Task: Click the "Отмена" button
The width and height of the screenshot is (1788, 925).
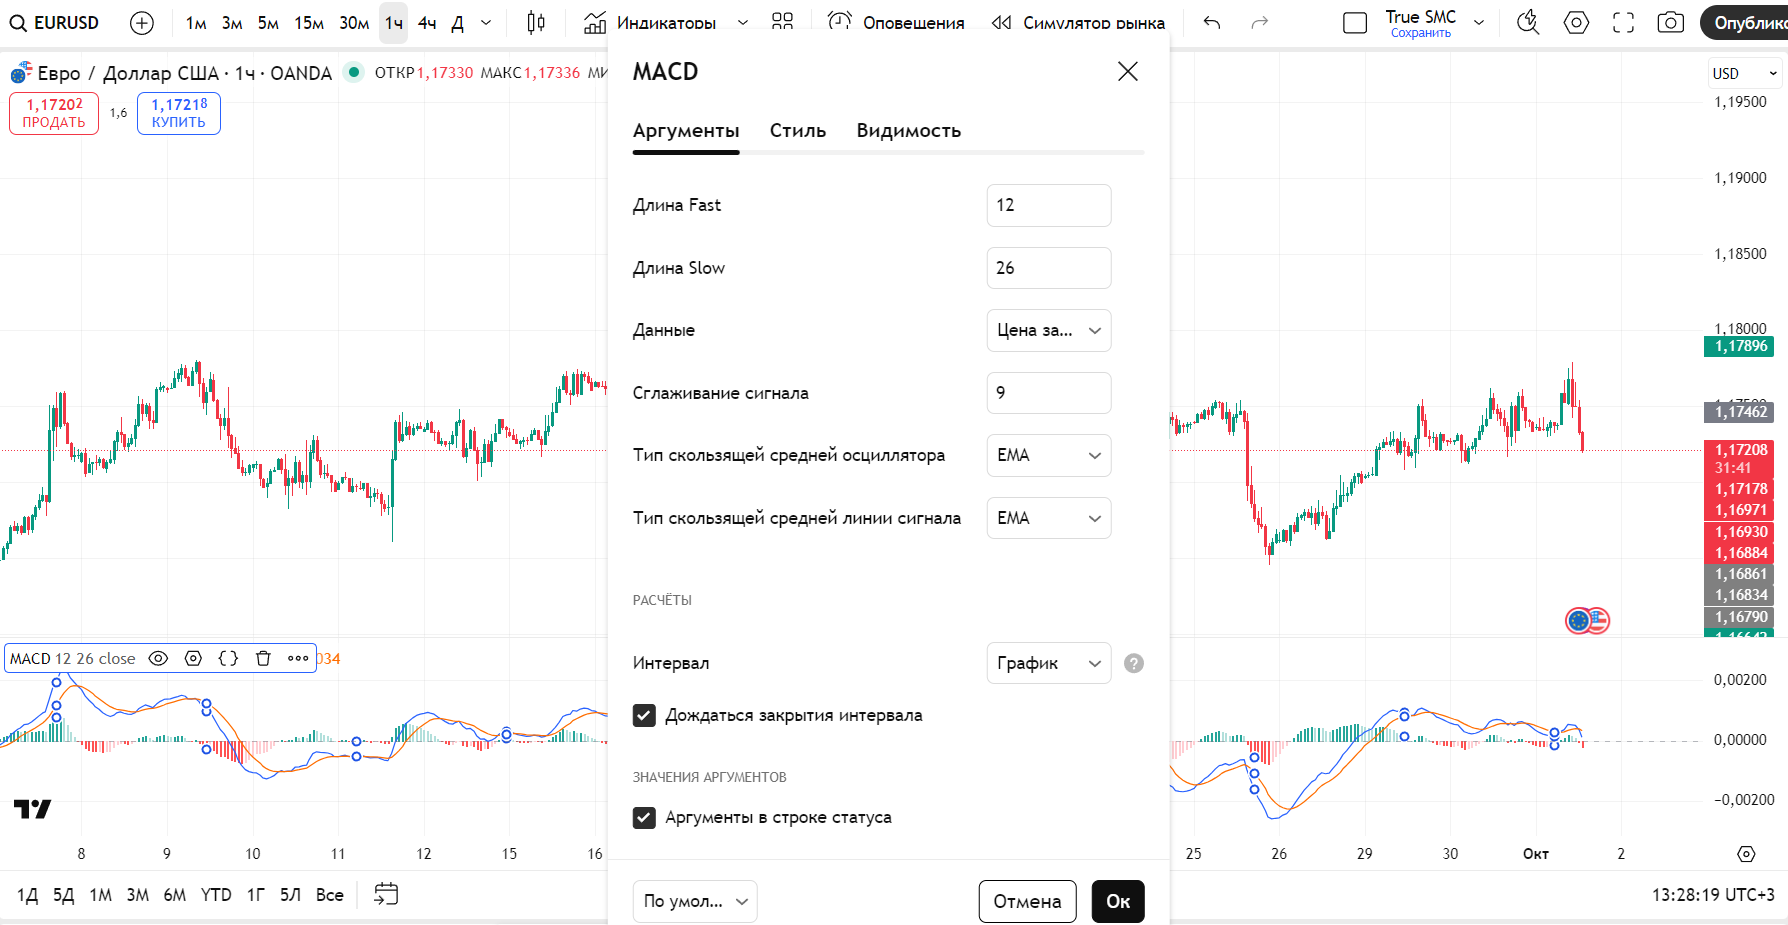Action: (1027, 901)
